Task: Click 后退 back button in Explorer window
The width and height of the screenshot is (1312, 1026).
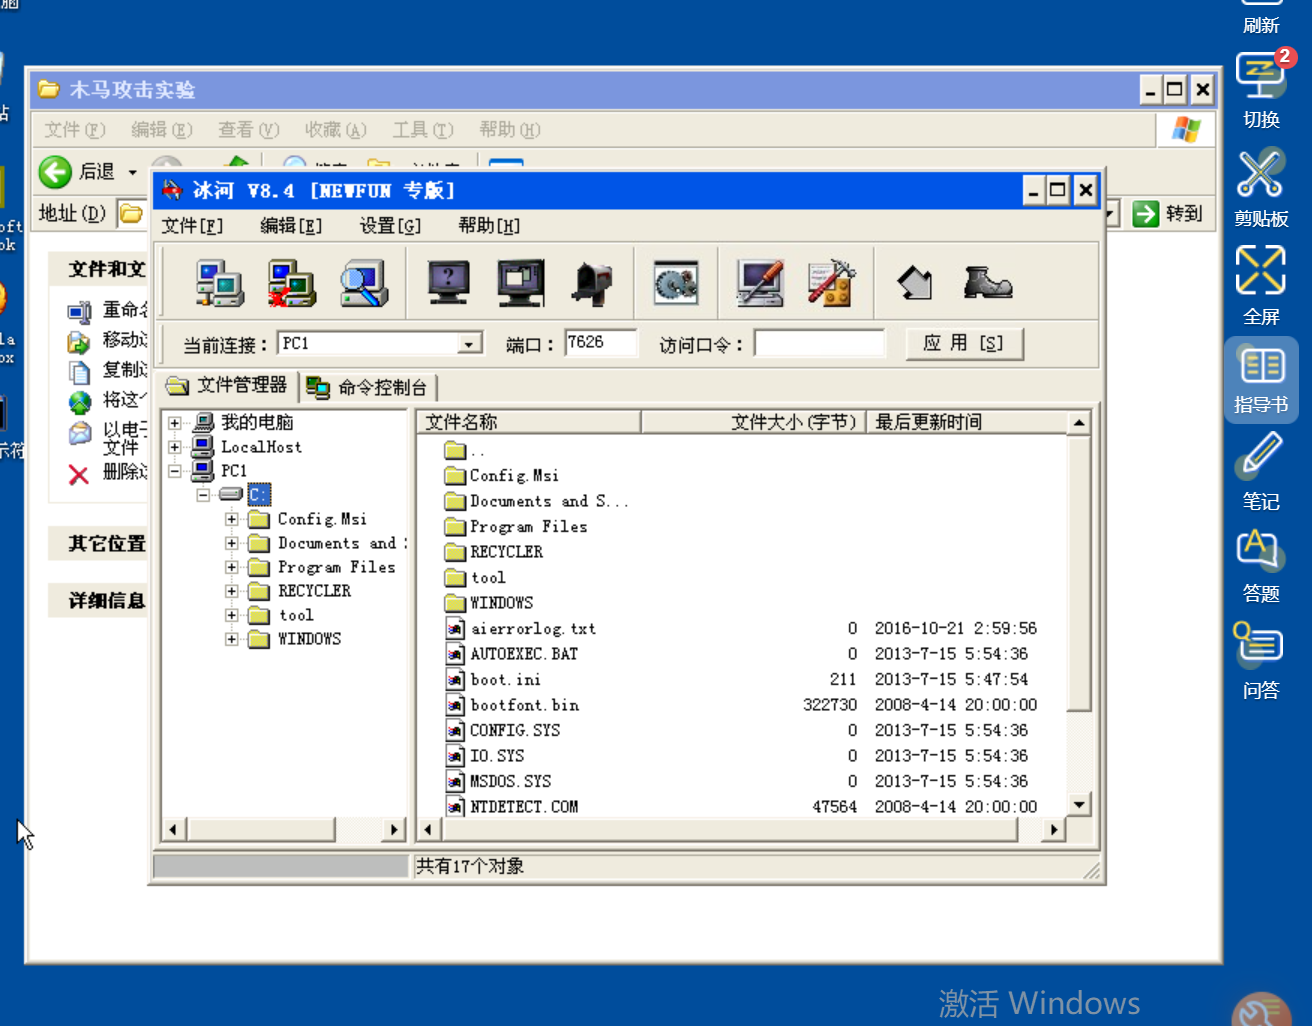Action: 77,172
